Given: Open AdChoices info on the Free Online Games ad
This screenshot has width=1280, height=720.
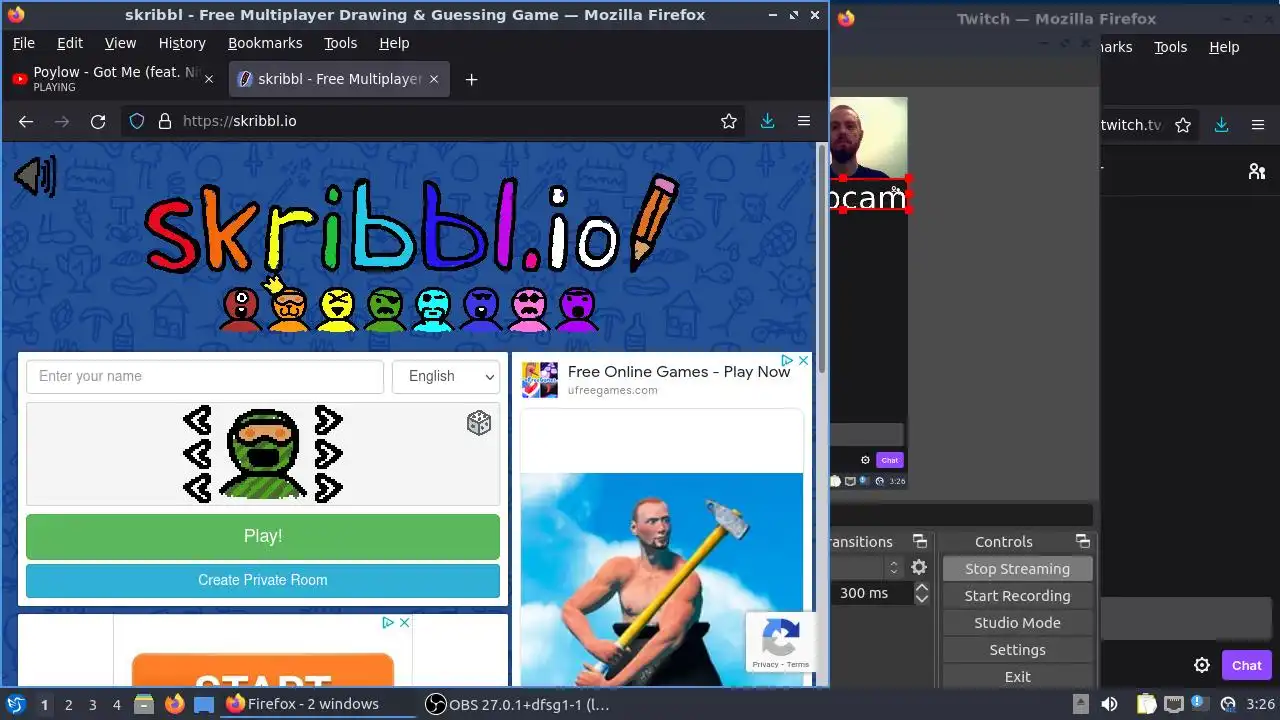Looking at the screenshot, I should pos(787,360).
